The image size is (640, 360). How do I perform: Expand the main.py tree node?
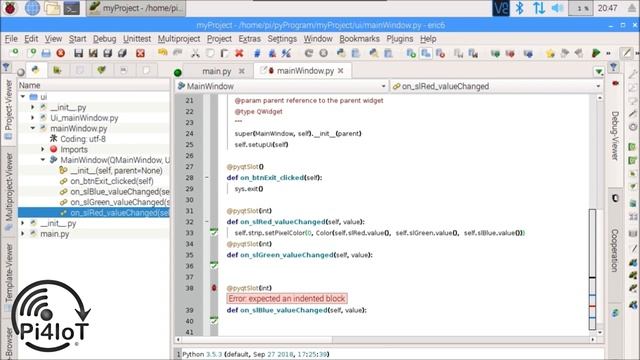pyautogui.click(x=23, y=234)
